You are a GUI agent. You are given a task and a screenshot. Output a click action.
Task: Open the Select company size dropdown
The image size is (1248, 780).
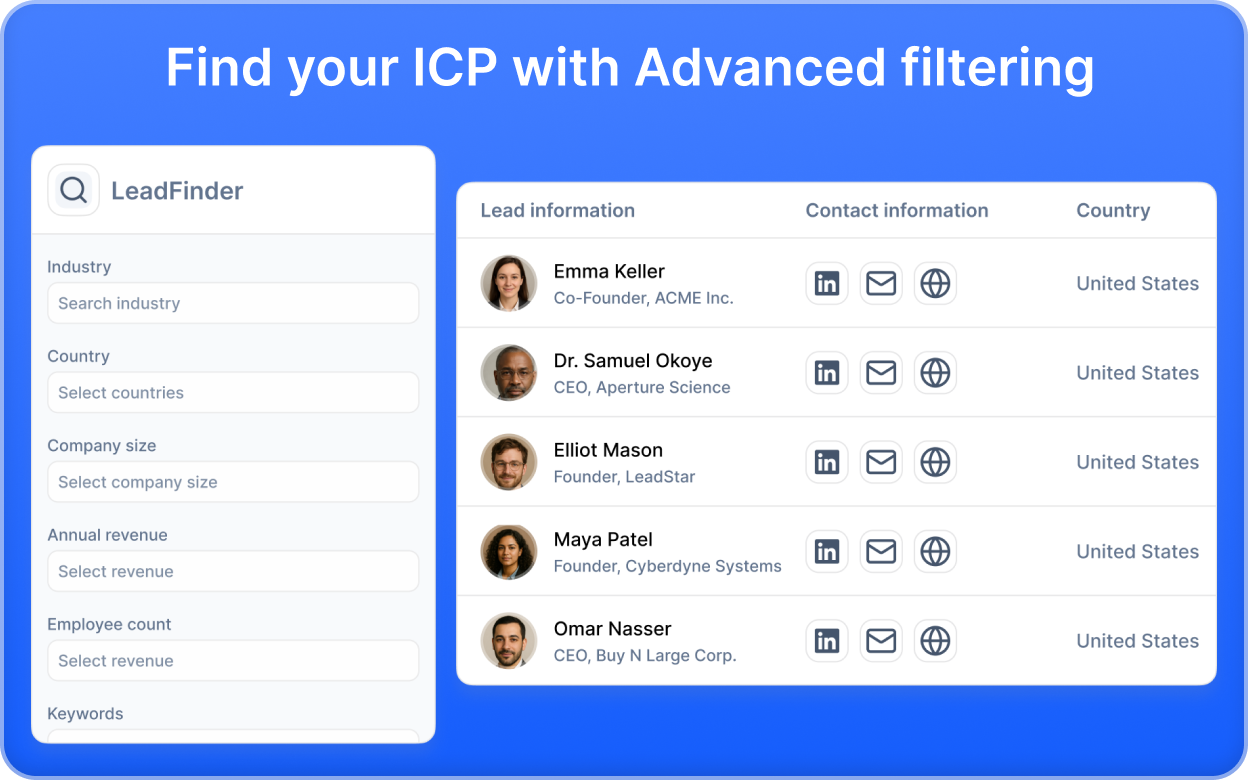coord(233,481)
